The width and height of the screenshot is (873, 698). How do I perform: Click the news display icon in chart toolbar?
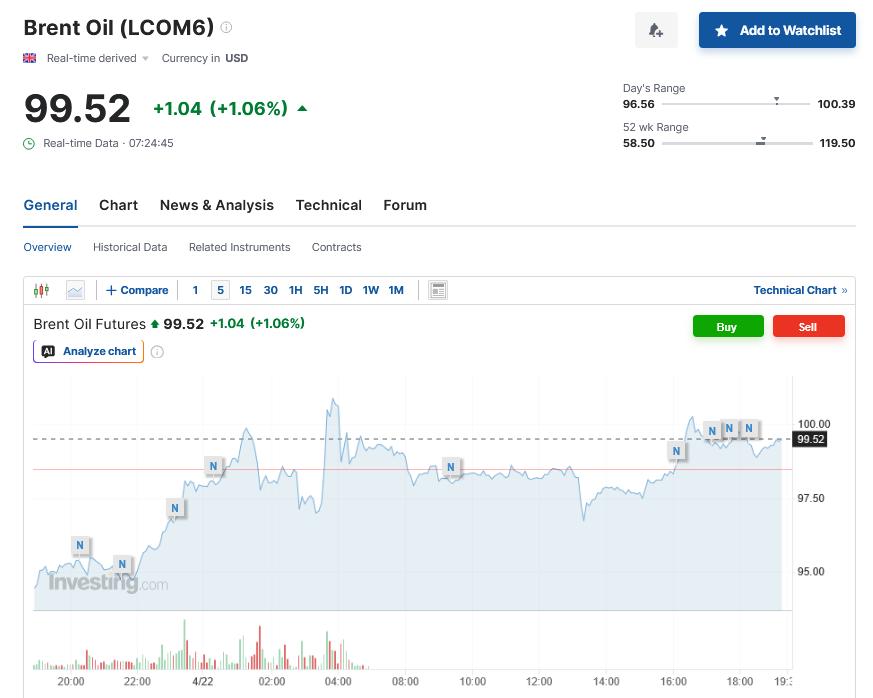point(437,290)
